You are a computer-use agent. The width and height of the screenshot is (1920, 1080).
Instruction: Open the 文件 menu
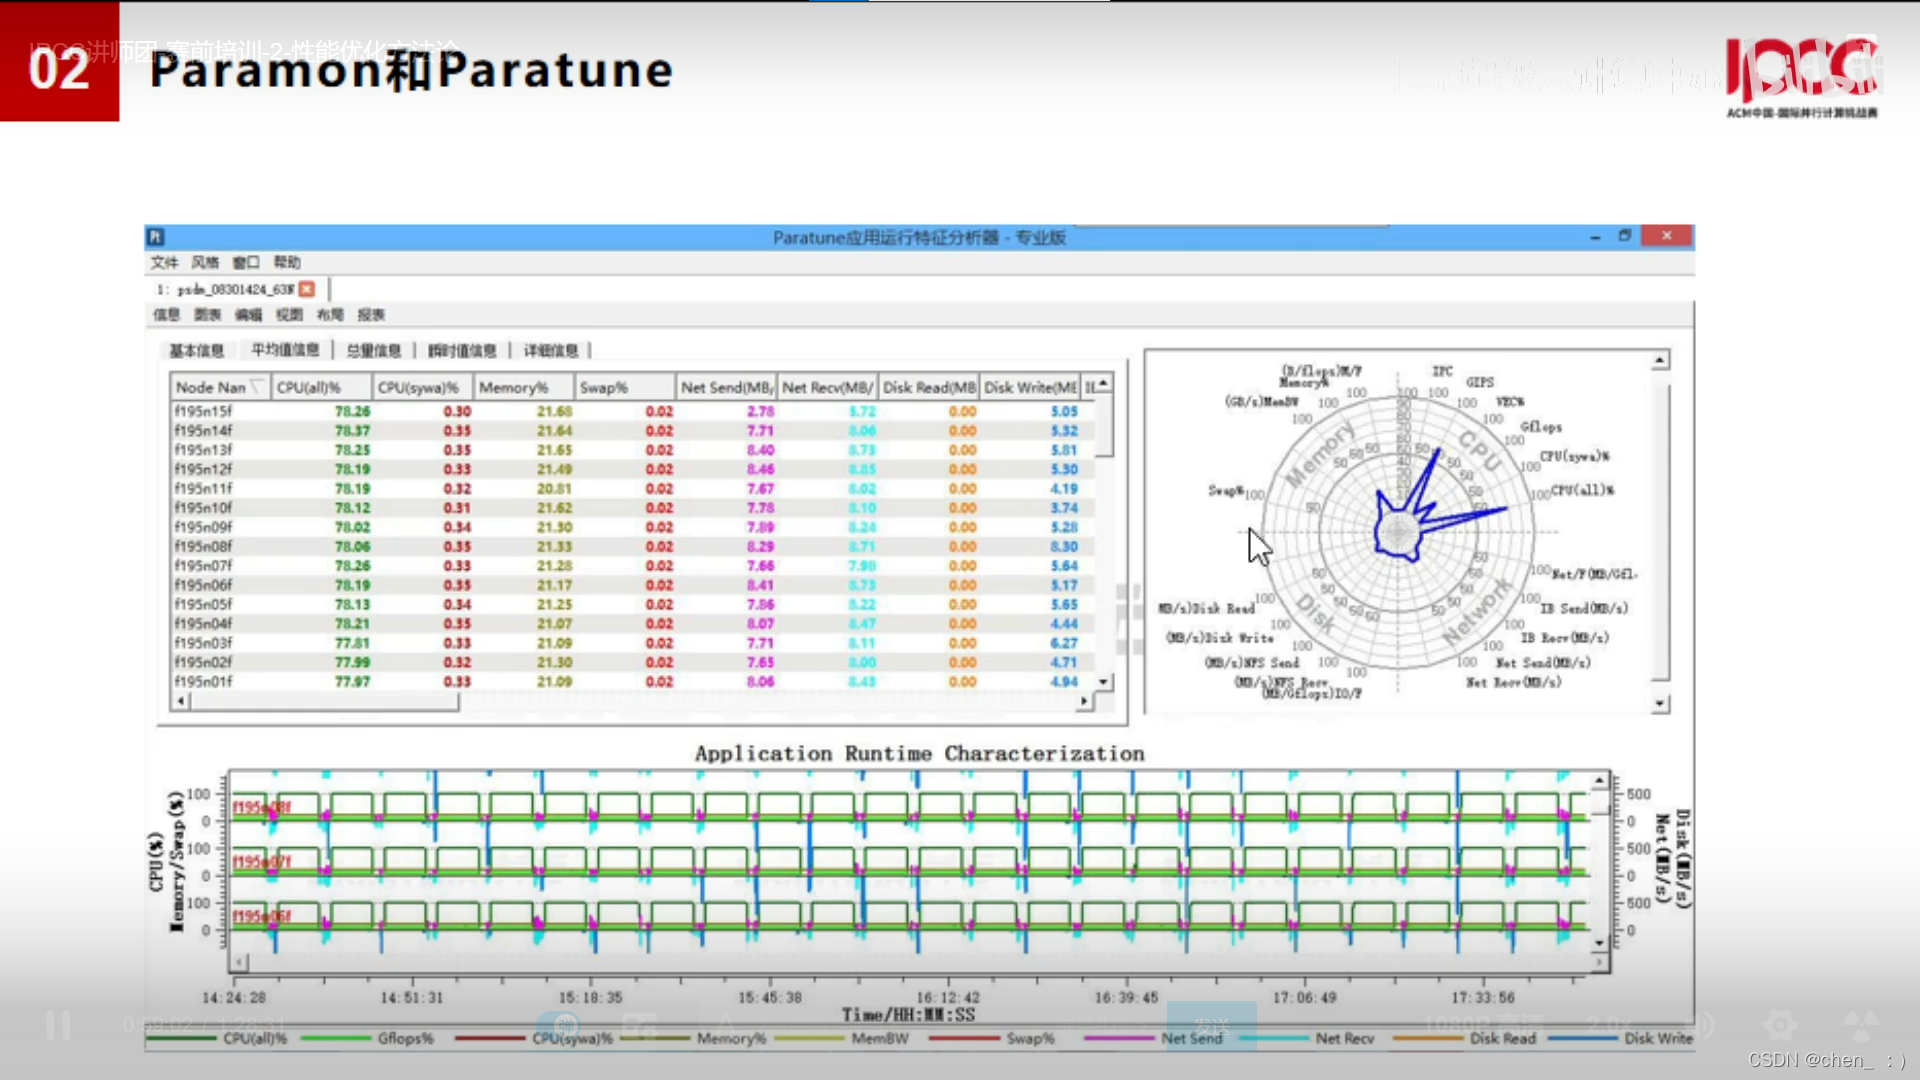164,262
